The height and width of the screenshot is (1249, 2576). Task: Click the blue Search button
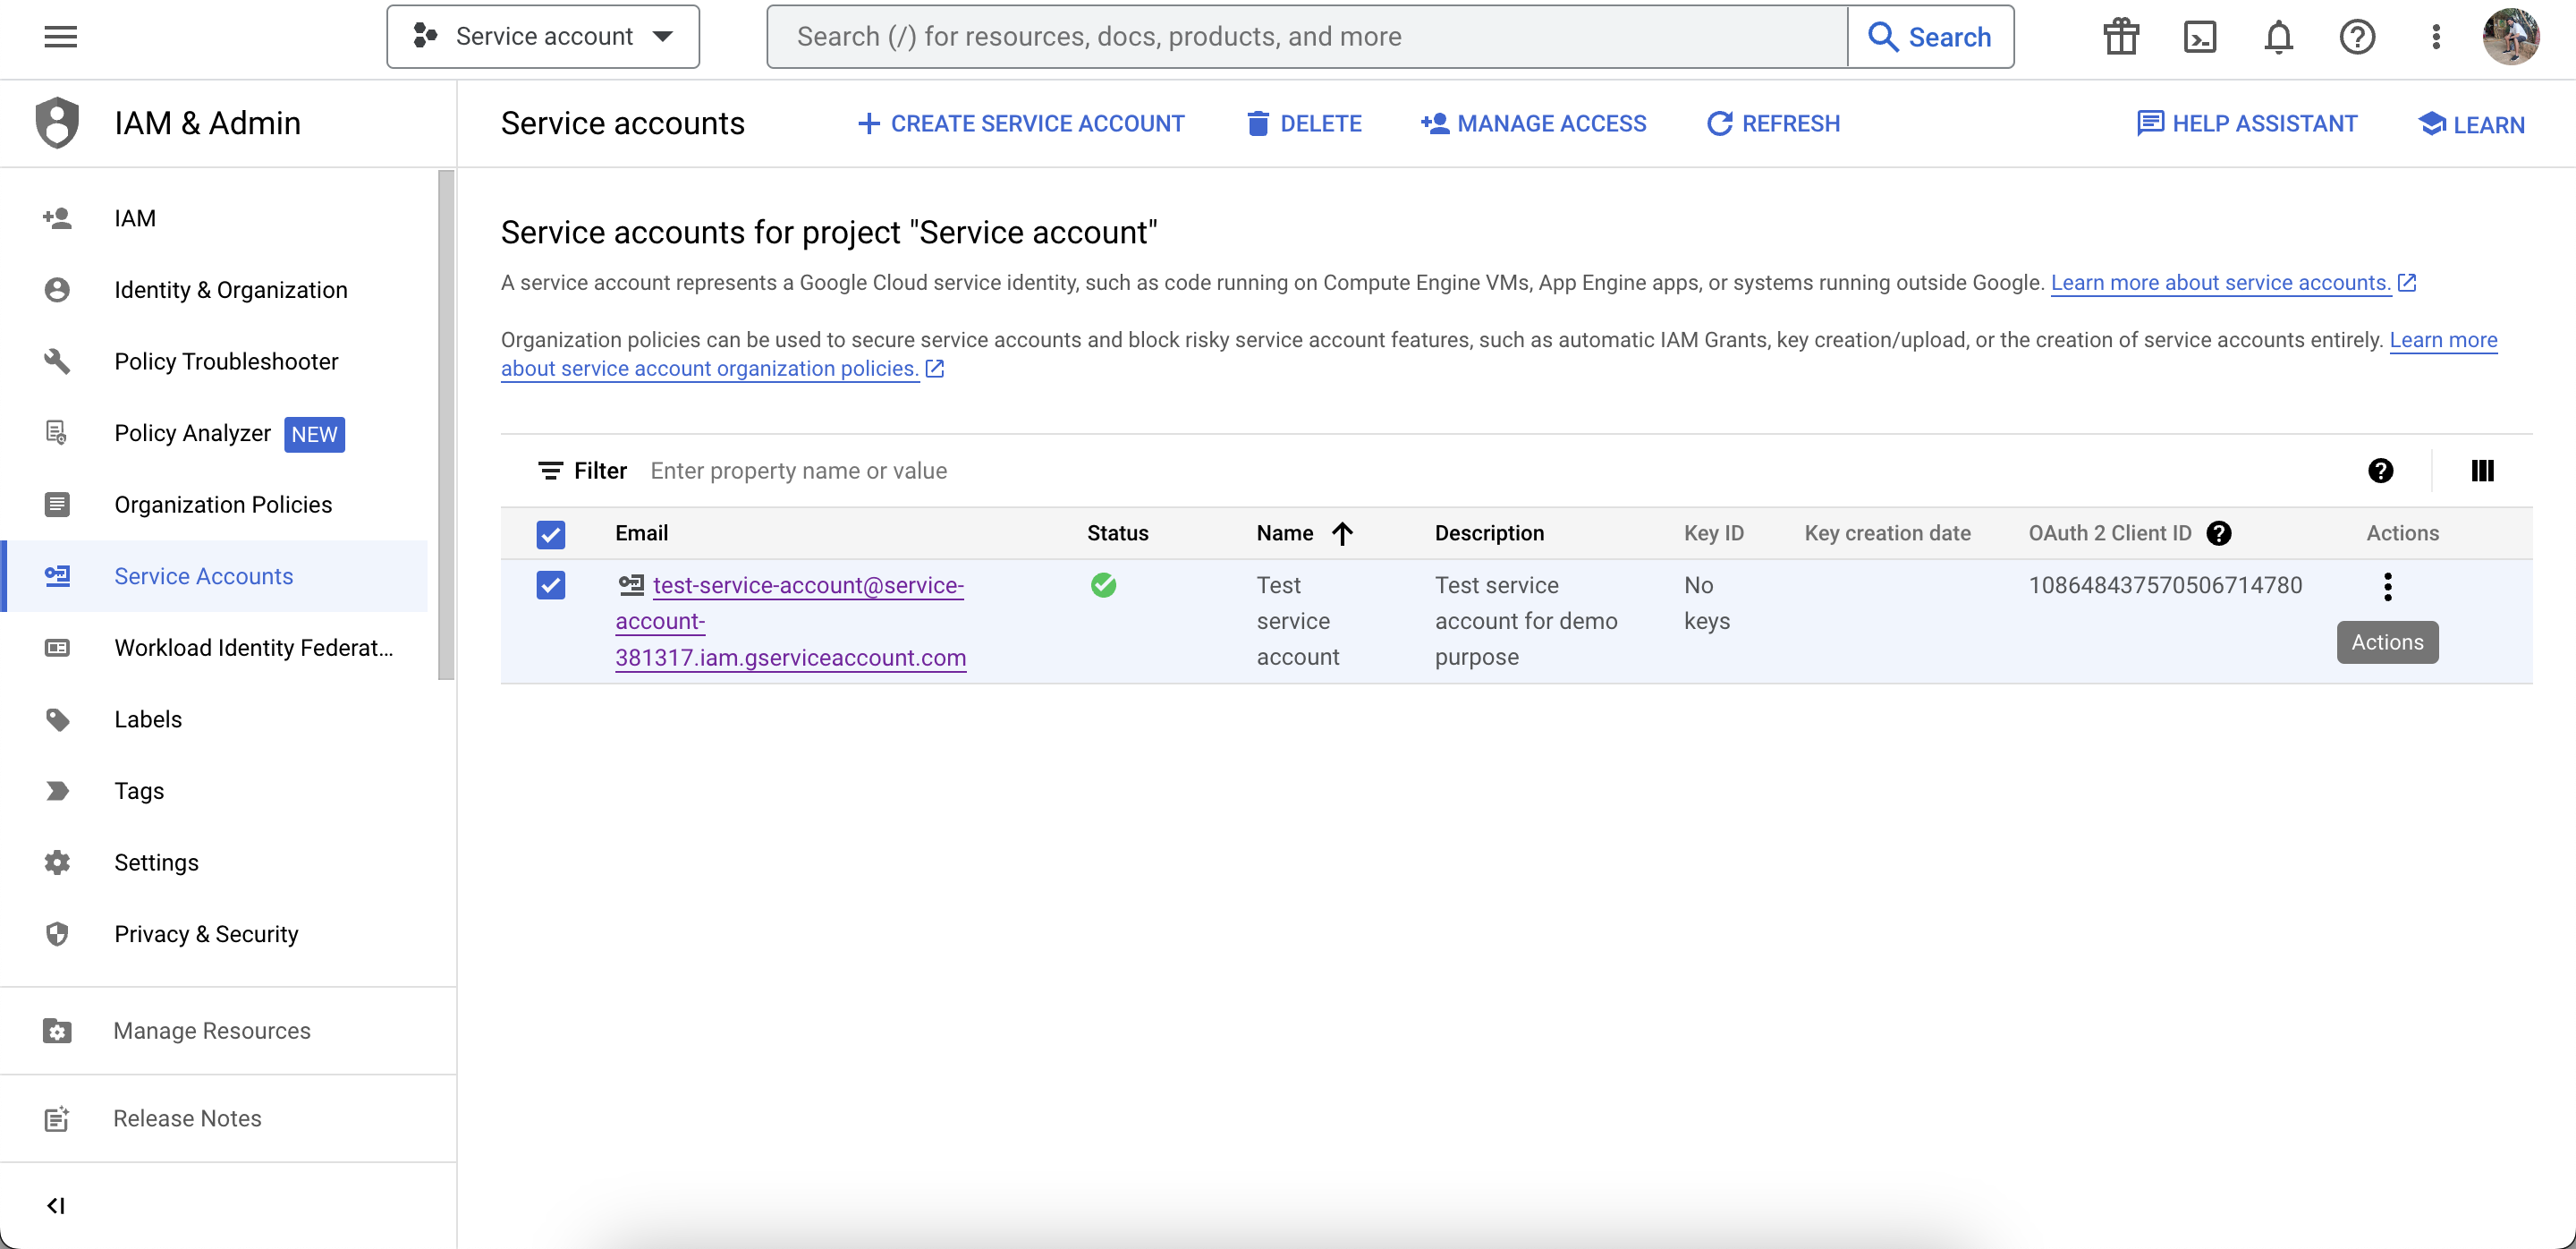point(1930,37)
